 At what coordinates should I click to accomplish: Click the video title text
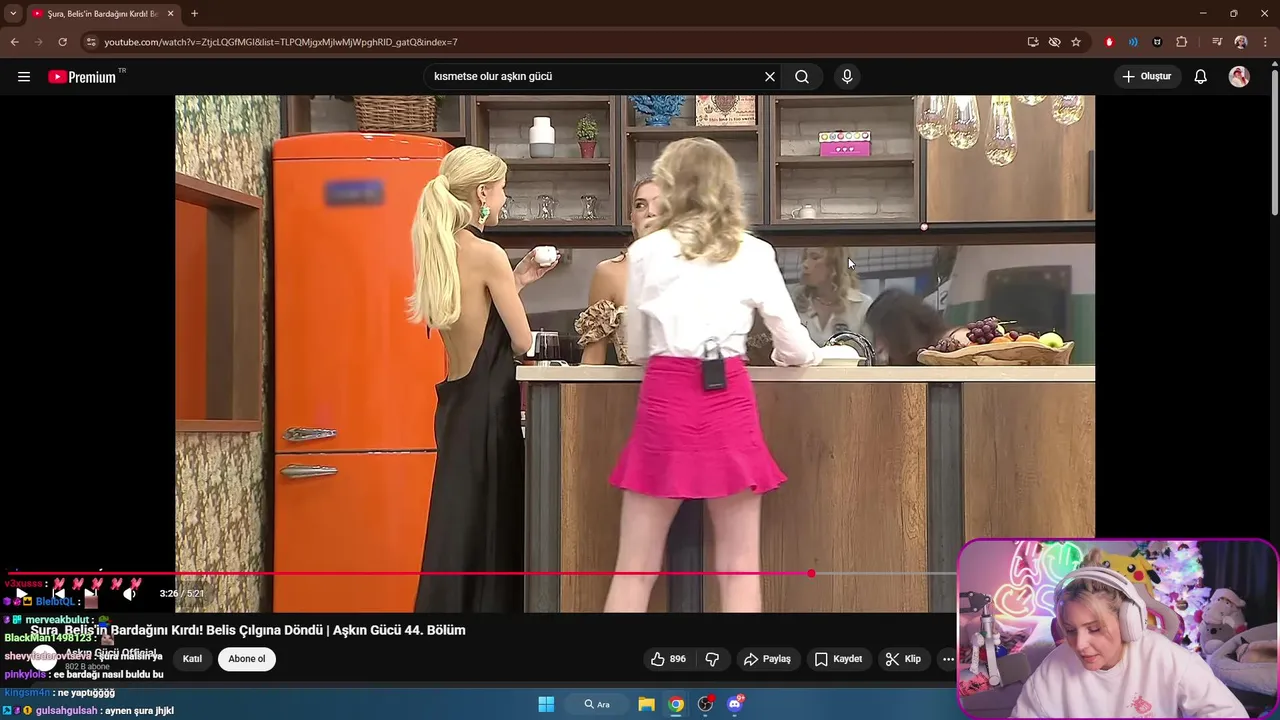[x=248, y=630]
